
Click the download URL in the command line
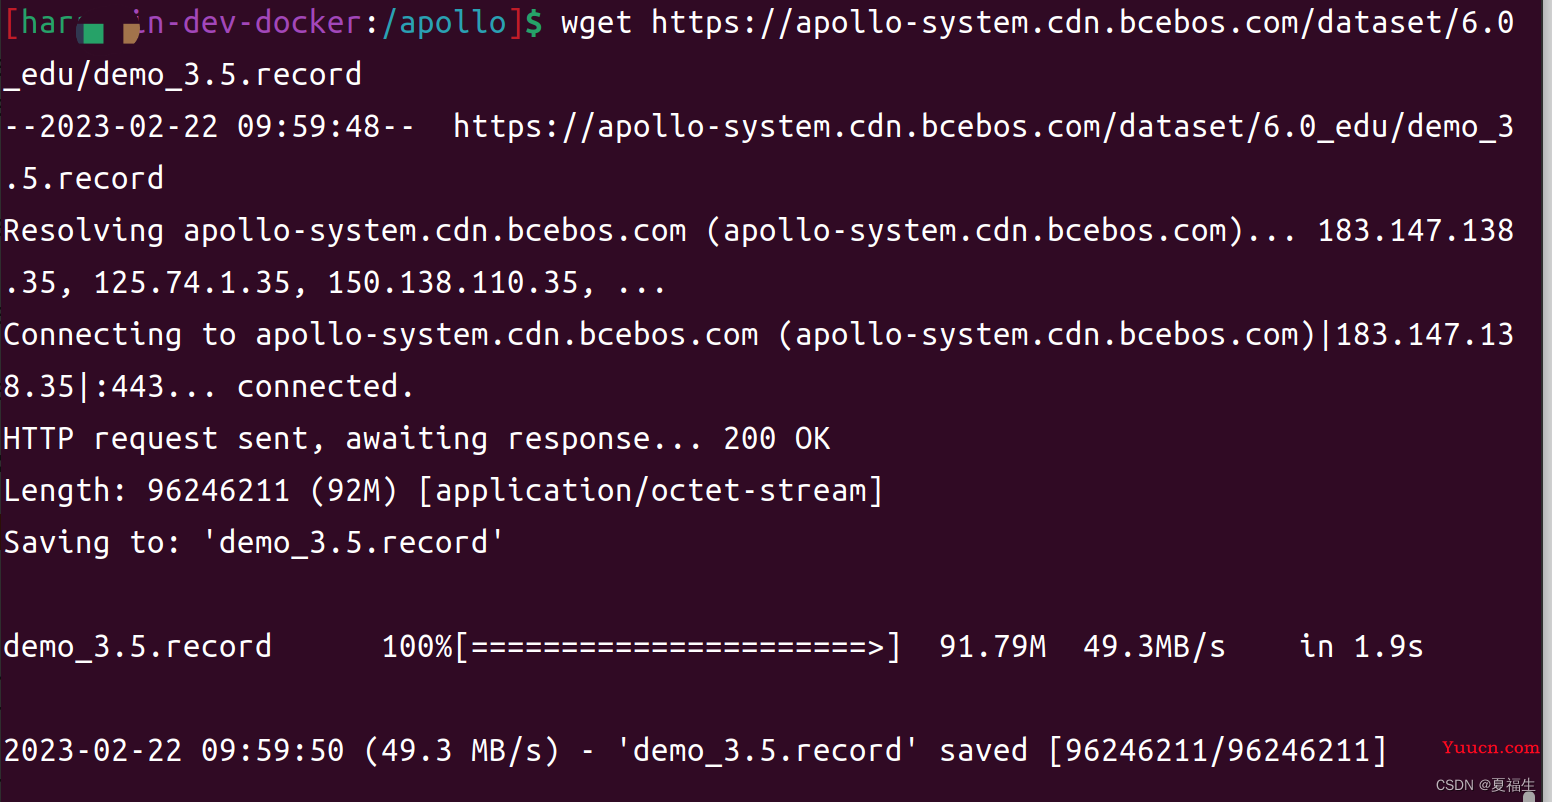(x=758, y=48)
